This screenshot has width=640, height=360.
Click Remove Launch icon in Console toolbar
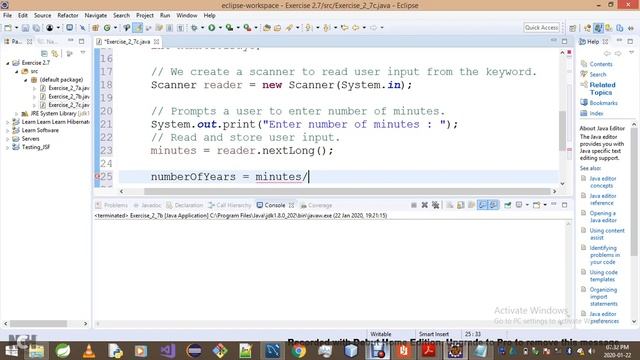coord(424,205)
